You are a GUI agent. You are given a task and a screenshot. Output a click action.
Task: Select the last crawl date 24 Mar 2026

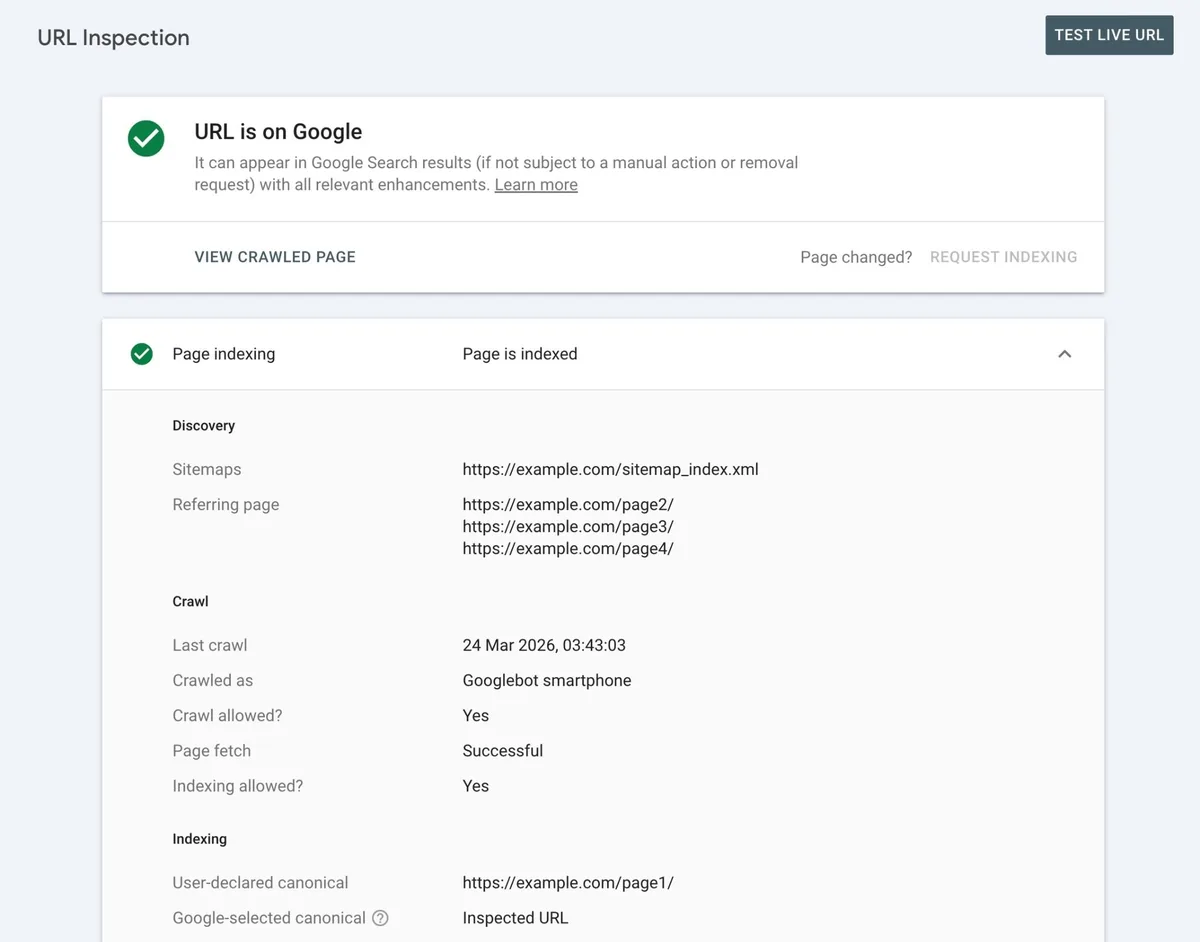point(544,645)
